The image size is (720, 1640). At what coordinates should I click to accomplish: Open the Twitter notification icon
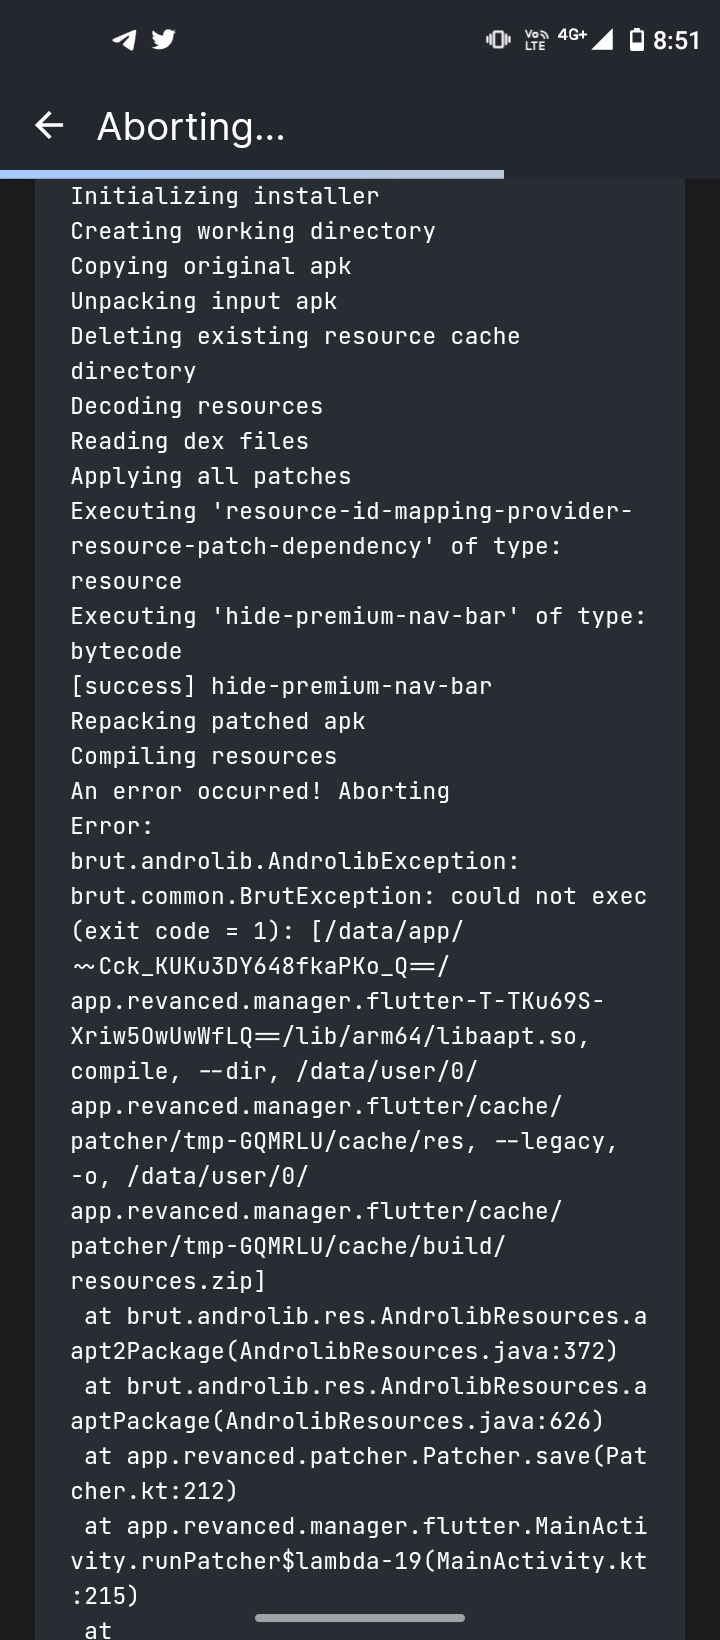[x=162, y=40]
